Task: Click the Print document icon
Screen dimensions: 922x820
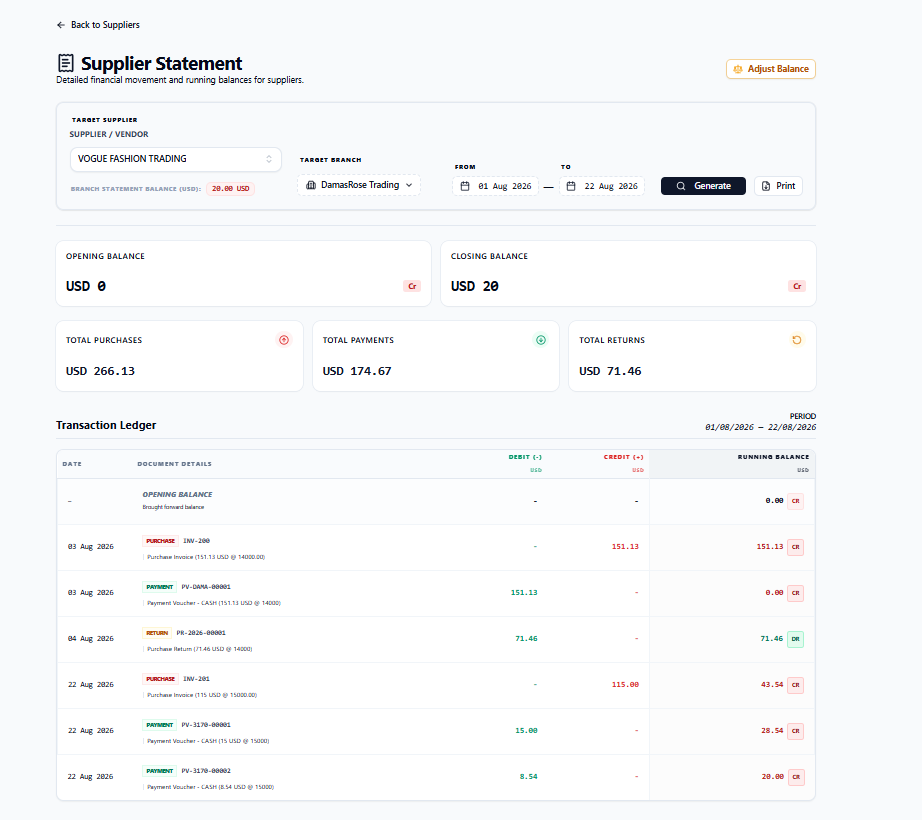Action: pyautogui.click(x=766, y=186)
